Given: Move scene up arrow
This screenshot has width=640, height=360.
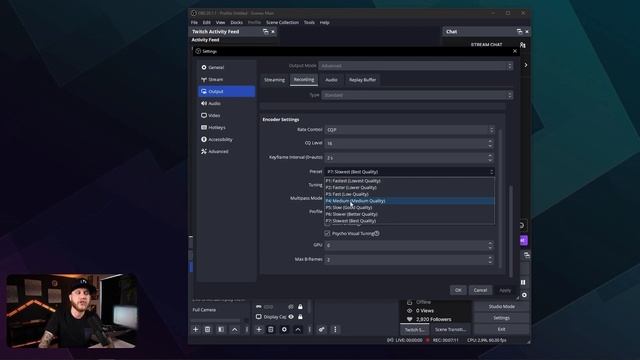Looking at the screenshot, I should [235, 329].
